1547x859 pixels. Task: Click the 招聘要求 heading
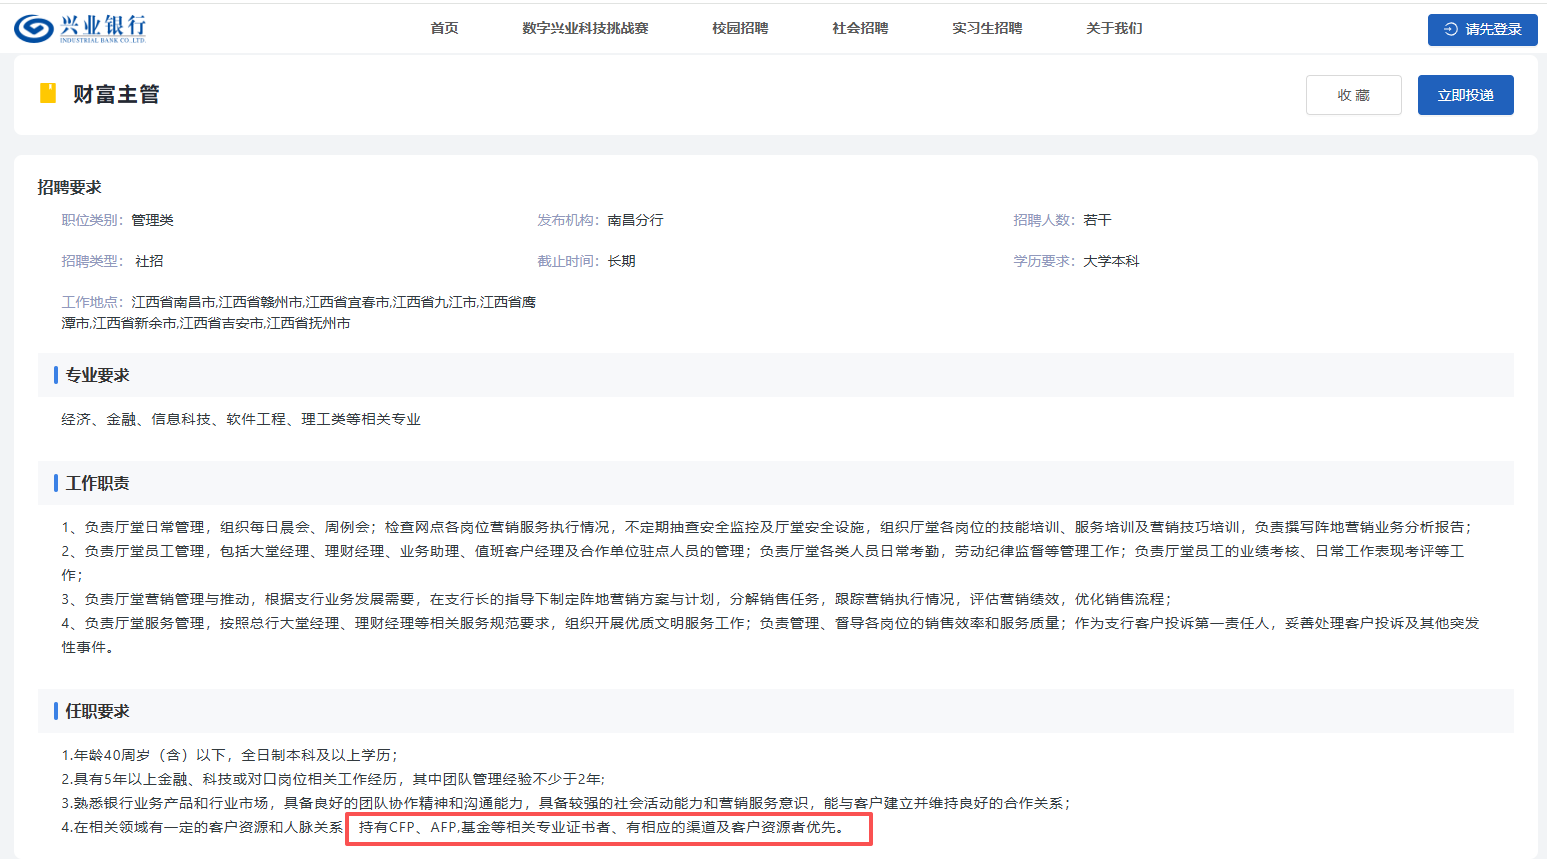[x=70, y=187]
